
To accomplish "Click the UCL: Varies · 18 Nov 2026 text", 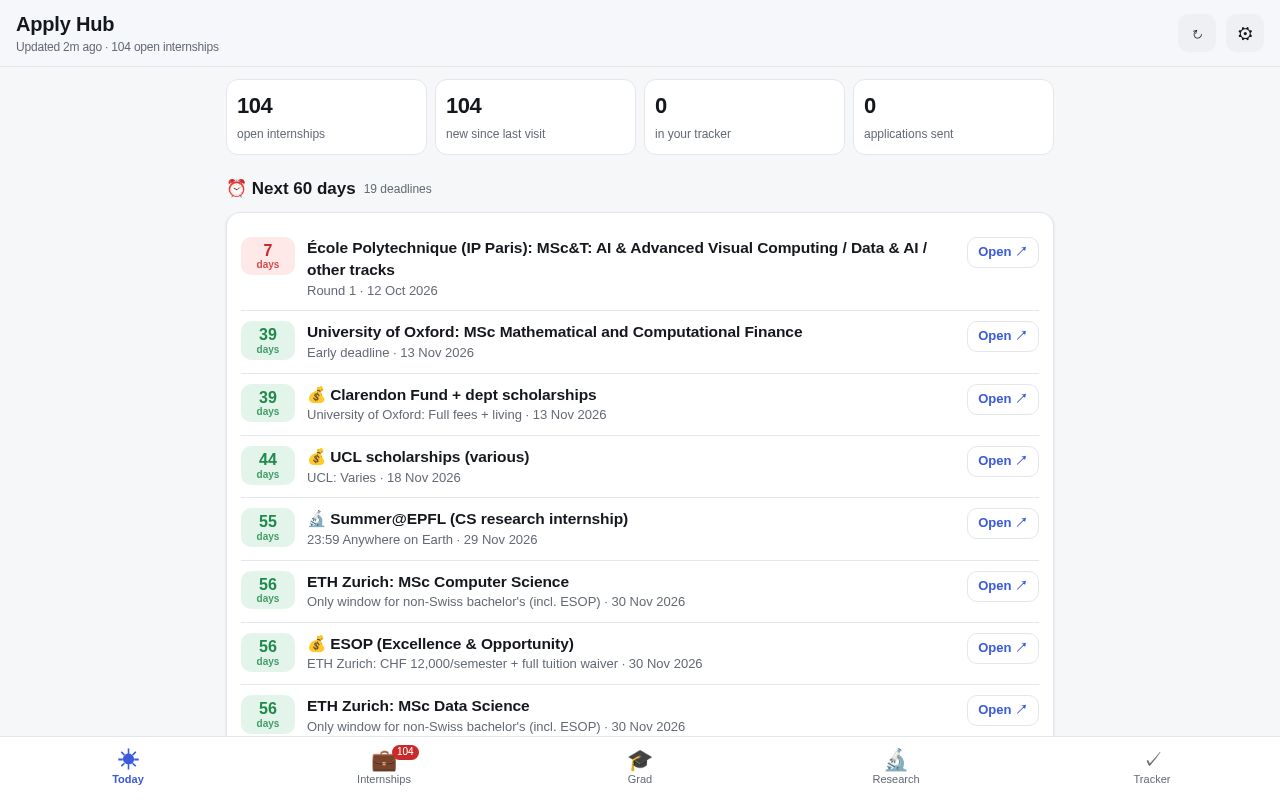I will (x=384, y=478).
